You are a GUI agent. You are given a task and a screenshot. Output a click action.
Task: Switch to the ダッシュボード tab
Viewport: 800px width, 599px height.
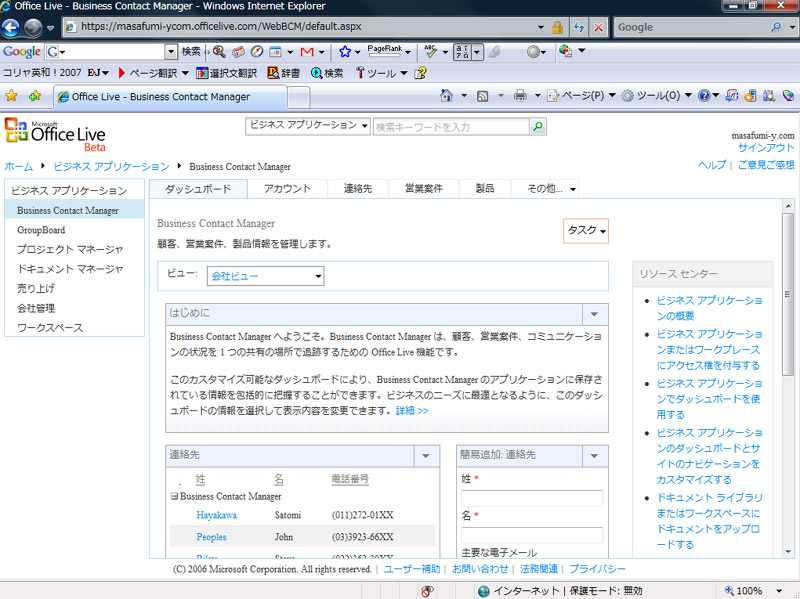pyautogui.click(x=198, y=189)
